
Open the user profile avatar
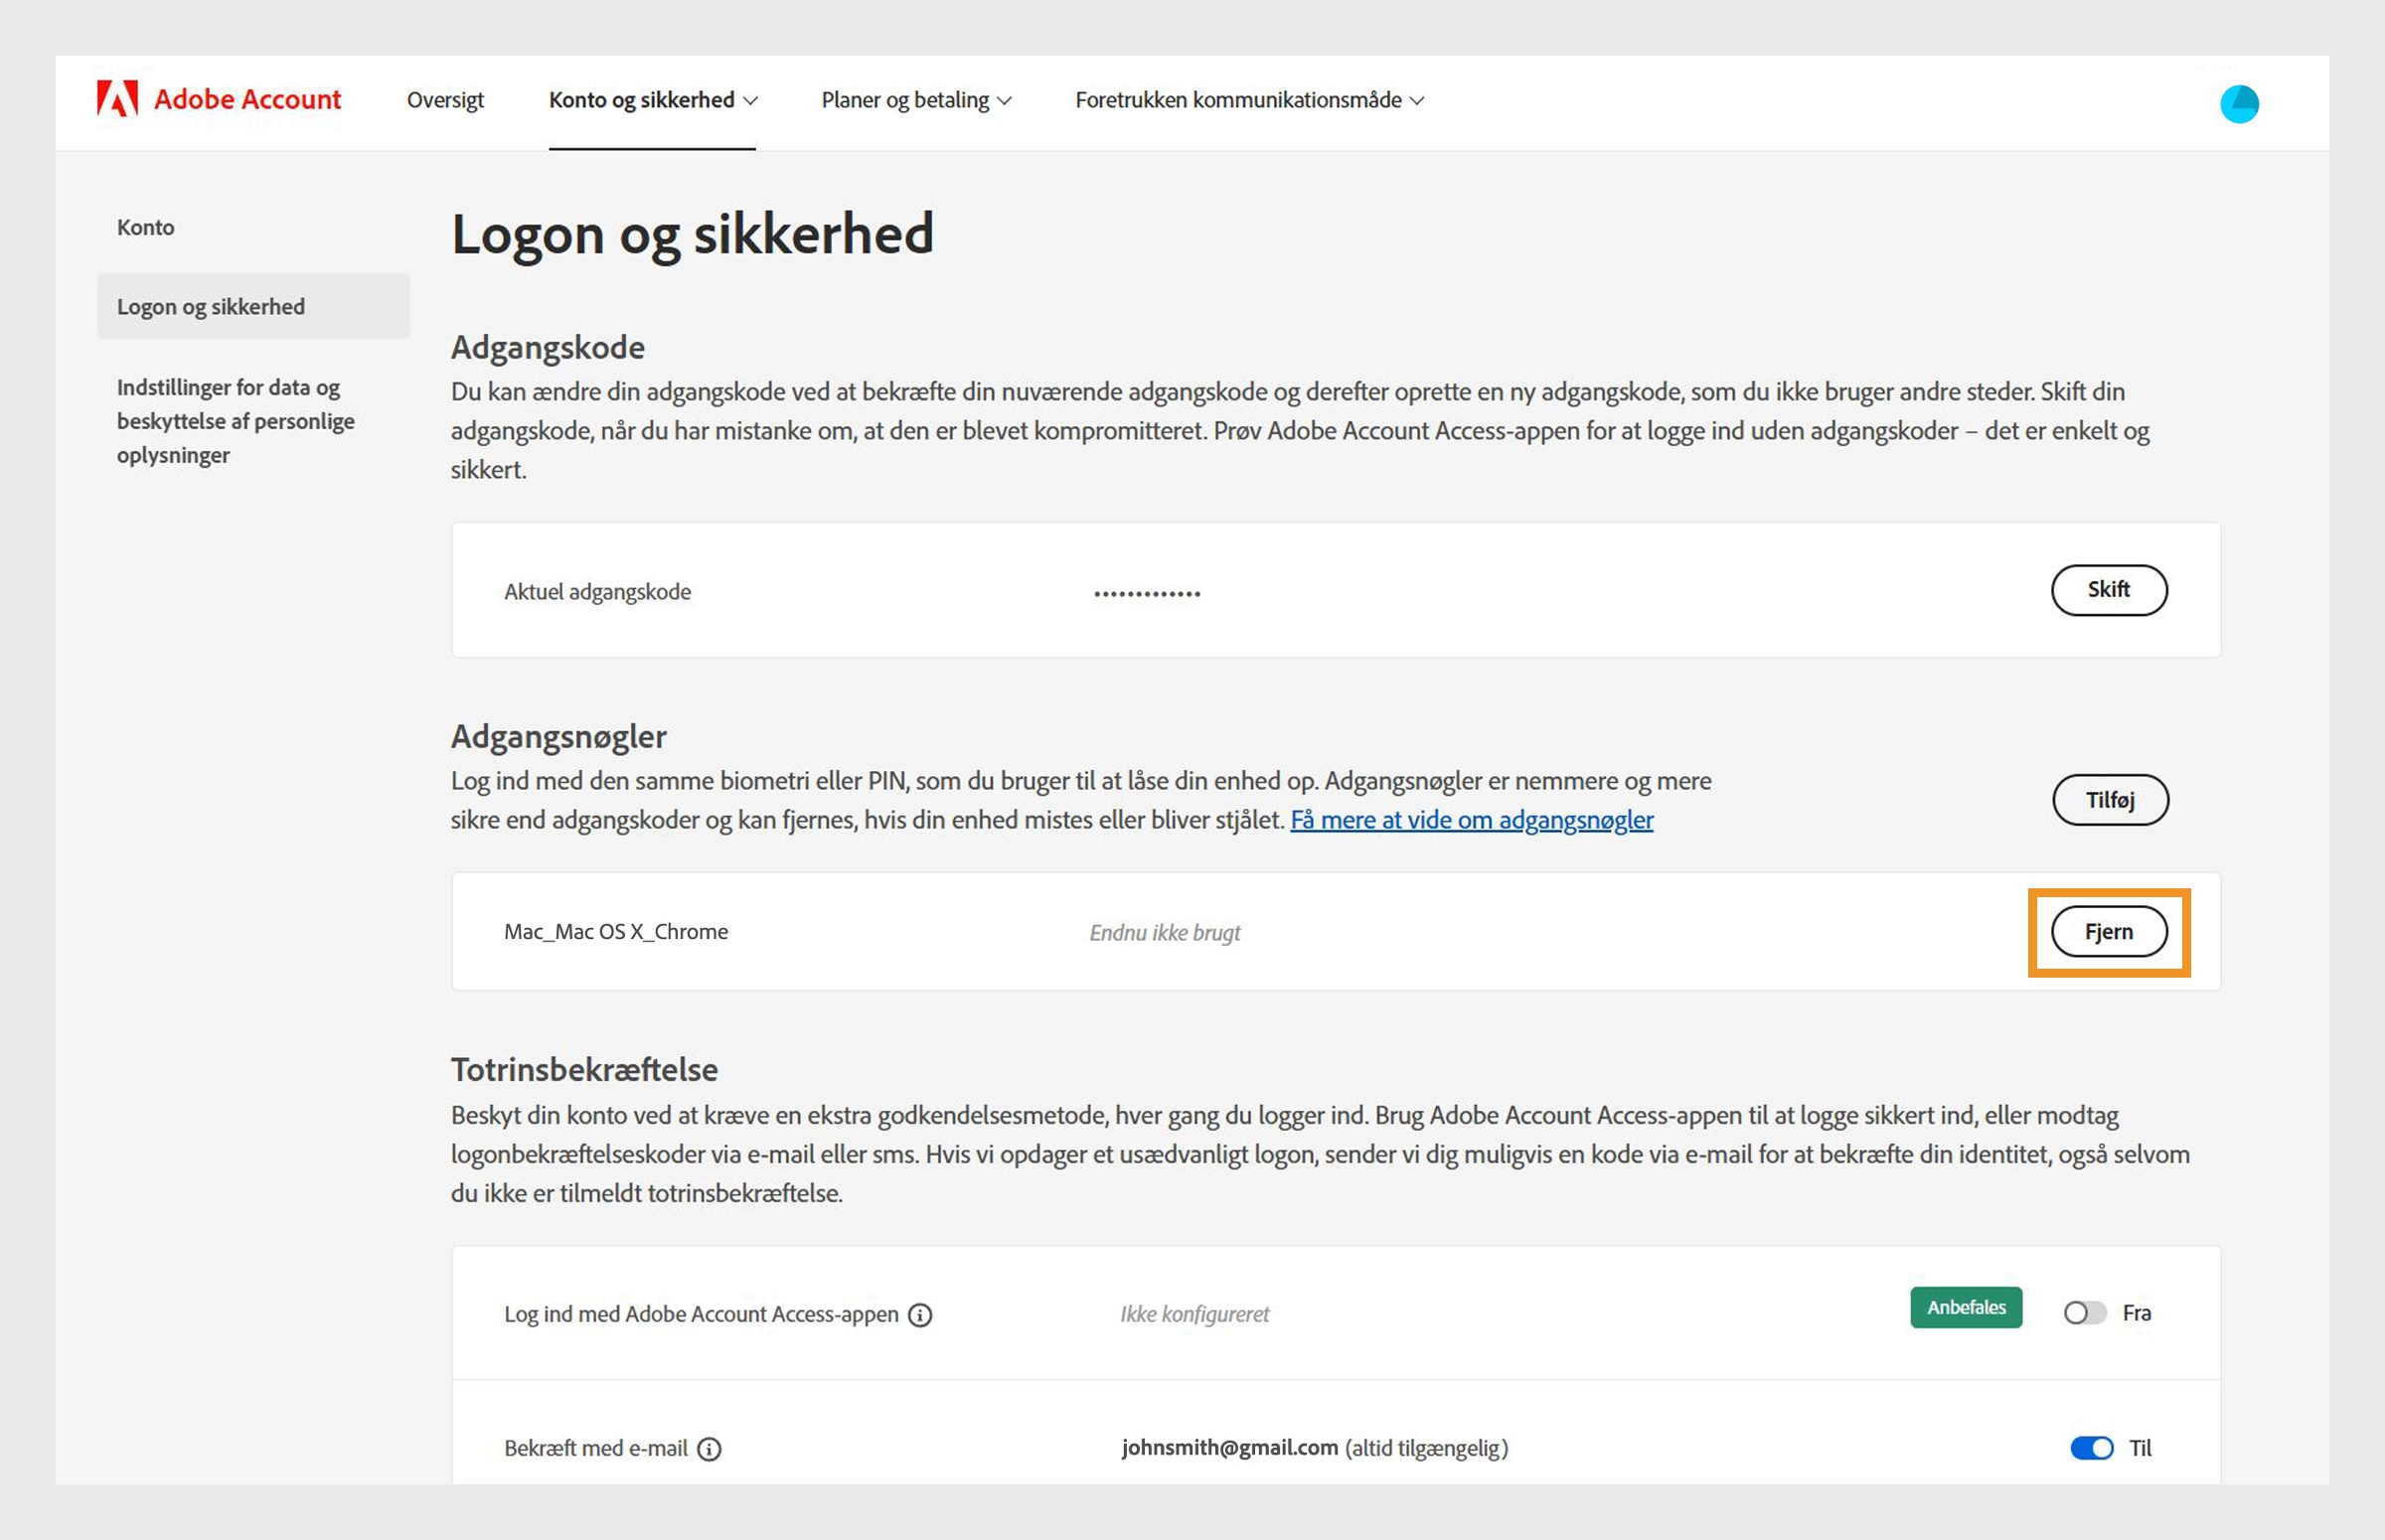pyautogui.click(x=2240, y=102)
